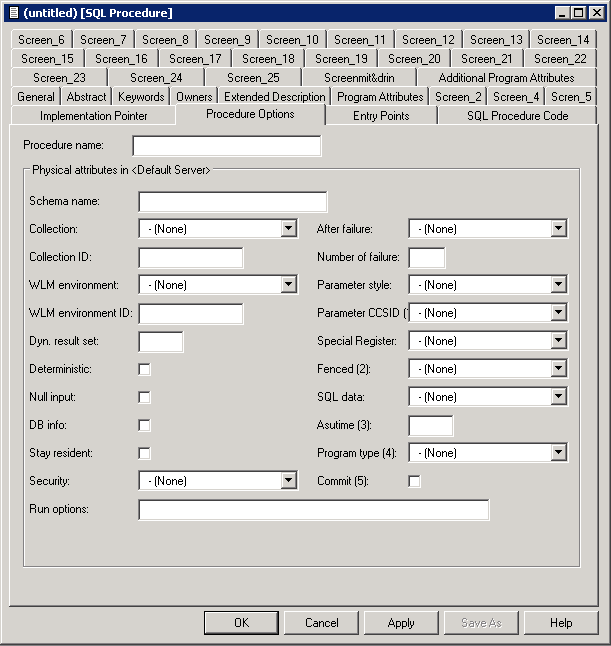Tick the Commit (5) checkbox
Screen dimensions: 611x646
click(x=415, y=482)
